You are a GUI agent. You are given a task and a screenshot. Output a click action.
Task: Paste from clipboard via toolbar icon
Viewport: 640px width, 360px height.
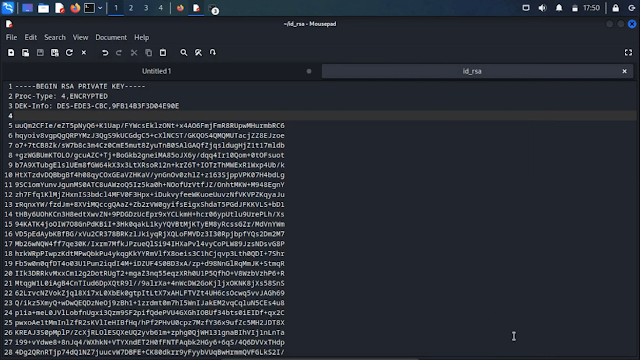pyautogui.click(x=163, y=53)
